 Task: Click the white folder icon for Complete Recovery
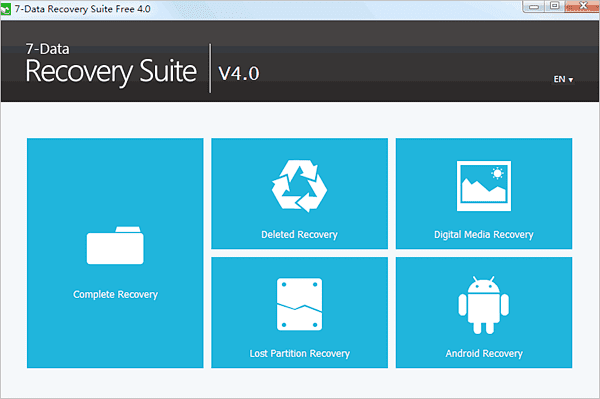[x=115, y=245]
